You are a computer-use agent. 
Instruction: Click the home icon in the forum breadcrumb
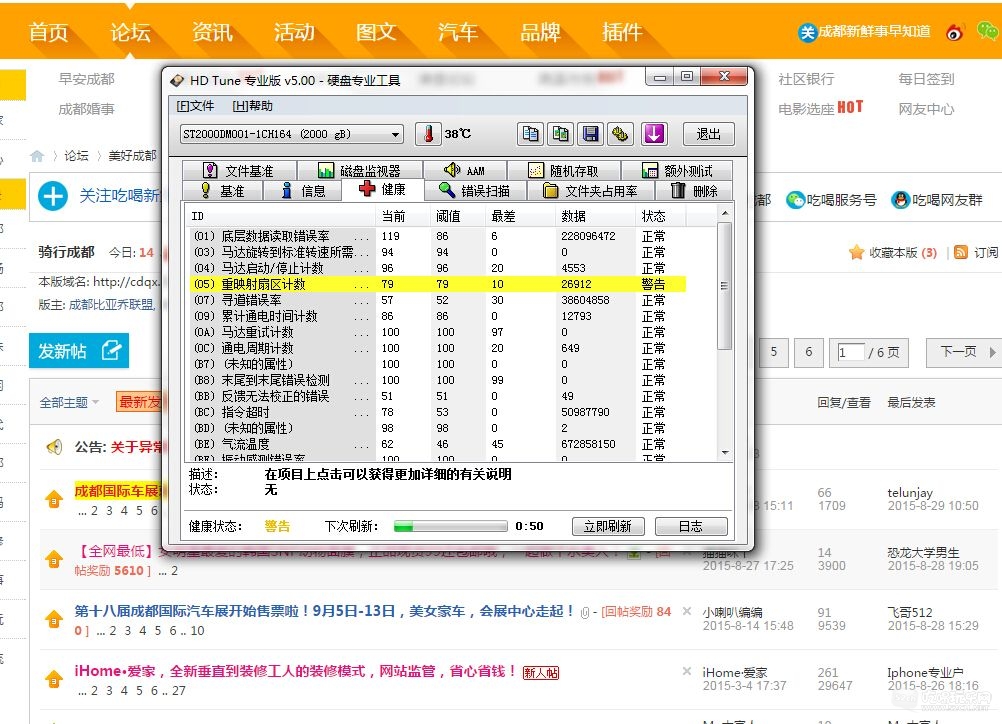point(37,155)
